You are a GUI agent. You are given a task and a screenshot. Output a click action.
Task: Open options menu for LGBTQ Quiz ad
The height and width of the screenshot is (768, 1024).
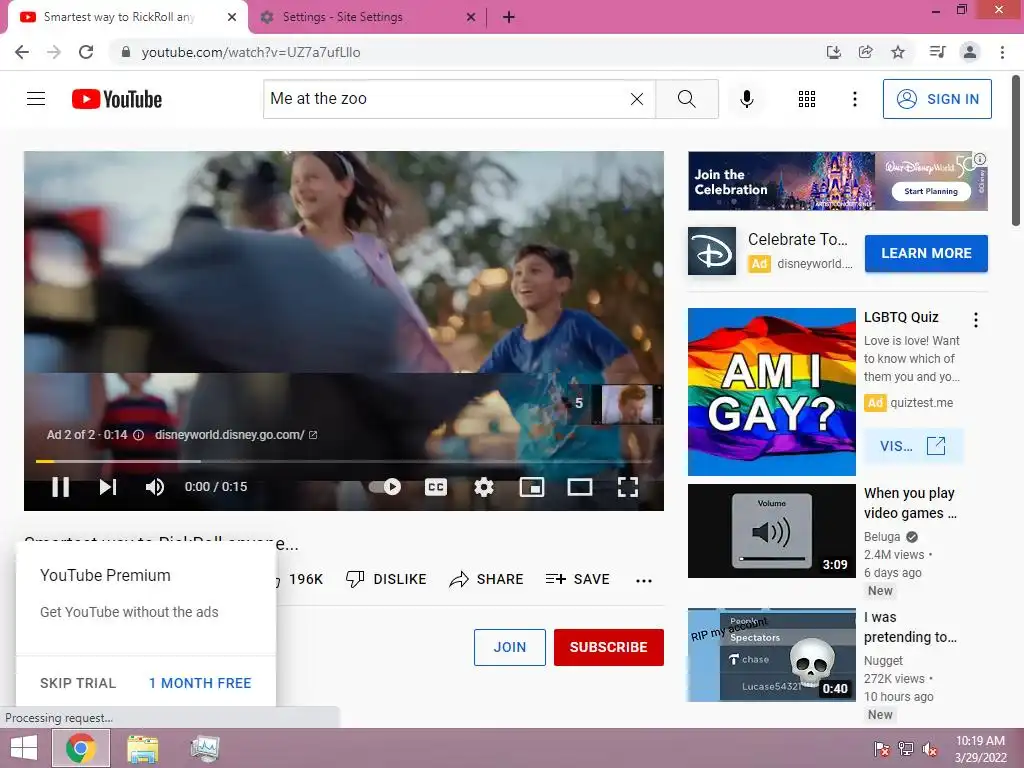point(976,319)
